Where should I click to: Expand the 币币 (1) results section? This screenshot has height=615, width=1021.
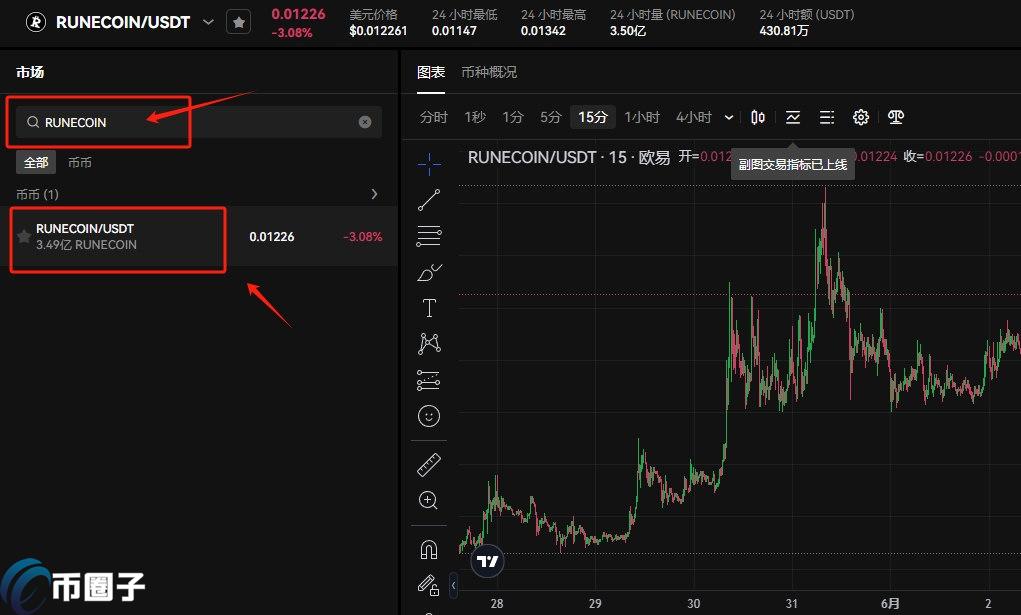coord(374,194)
